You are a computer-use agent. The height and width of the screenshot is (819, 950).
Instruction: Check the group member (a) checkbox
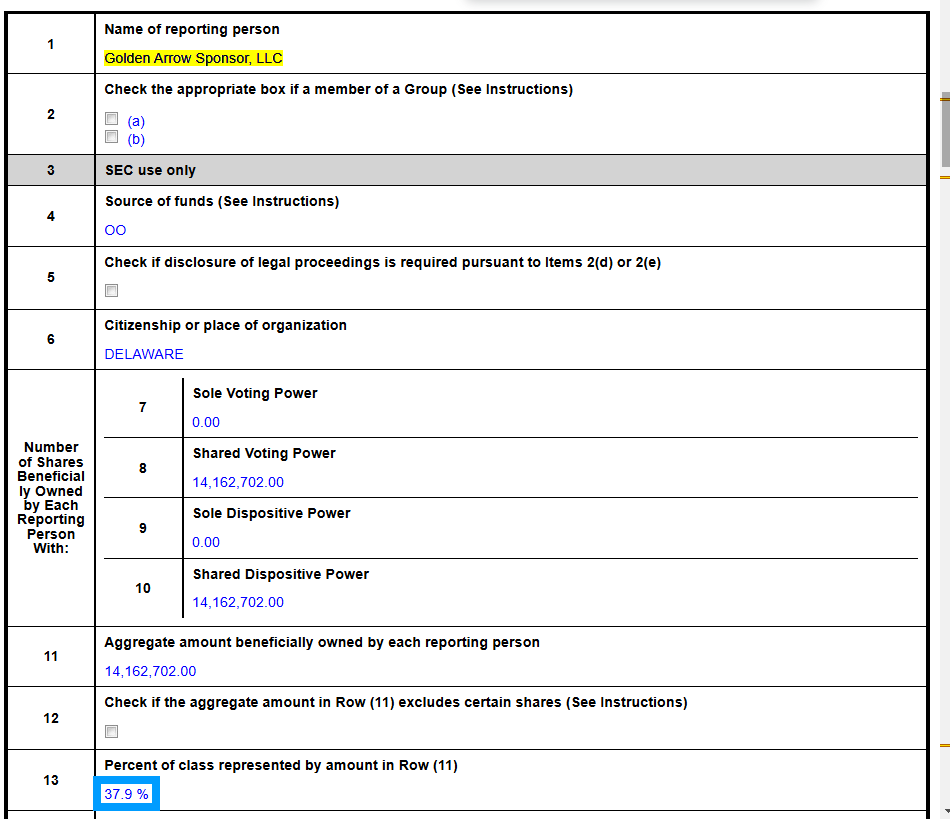coord(111,118)
